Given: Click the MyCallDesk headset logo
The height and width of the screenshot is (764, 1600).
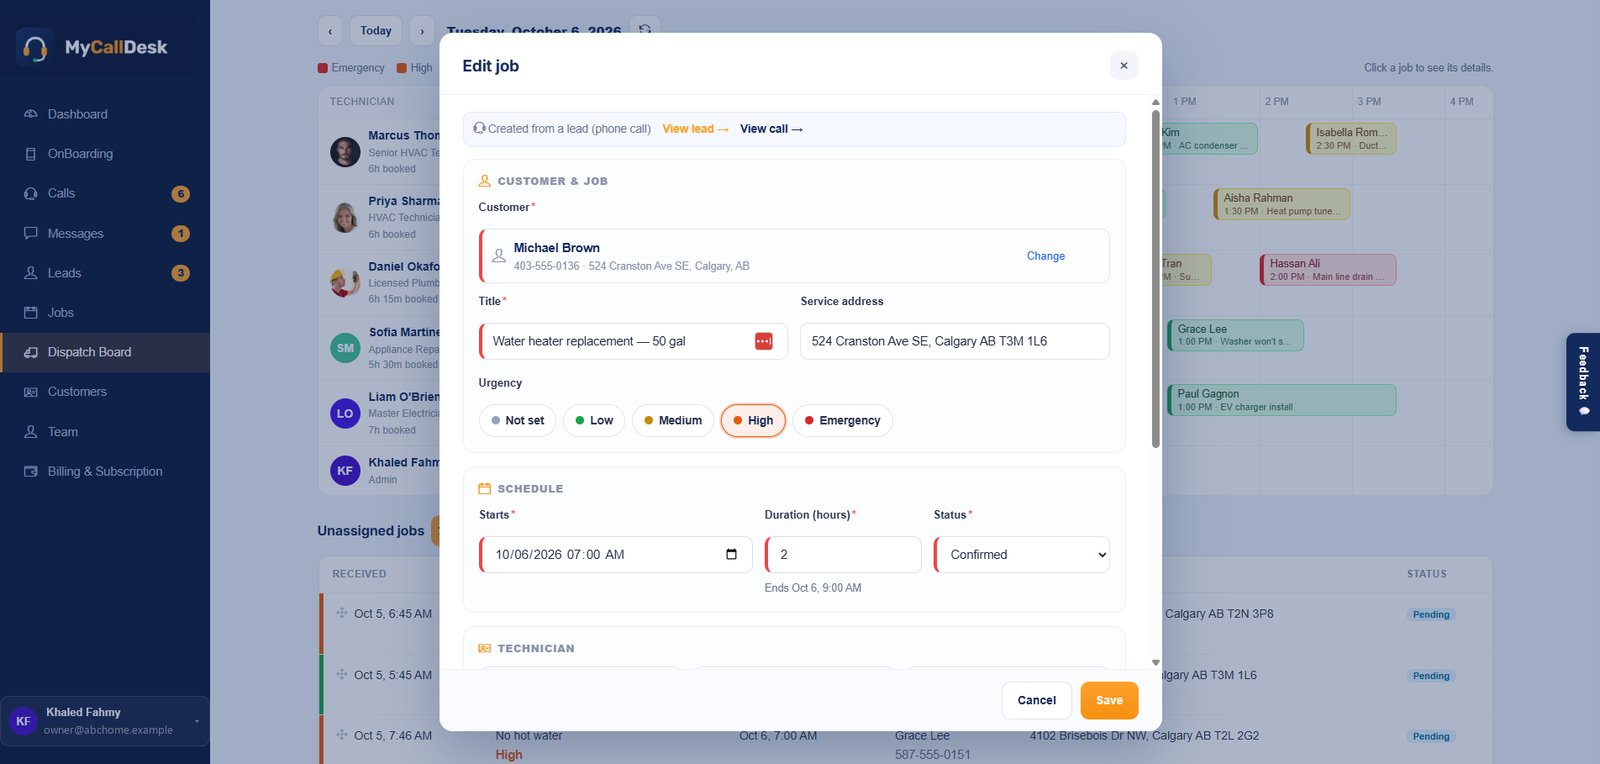Looking at the screenshot, I should [x=35, y=47].
